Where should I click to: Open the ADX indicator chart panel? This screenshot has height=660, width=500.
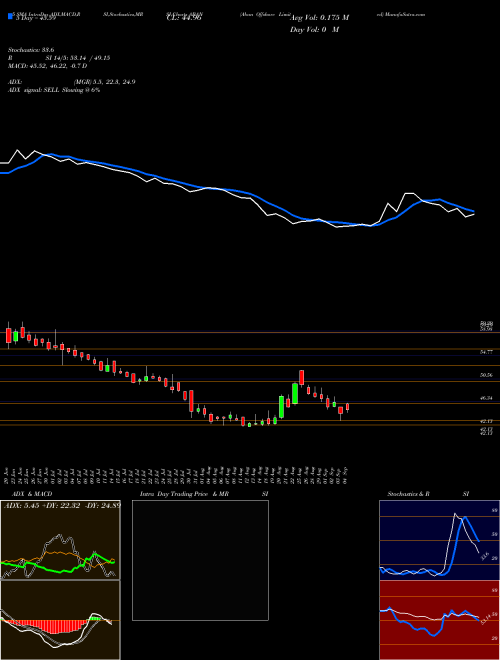[60, 540]
